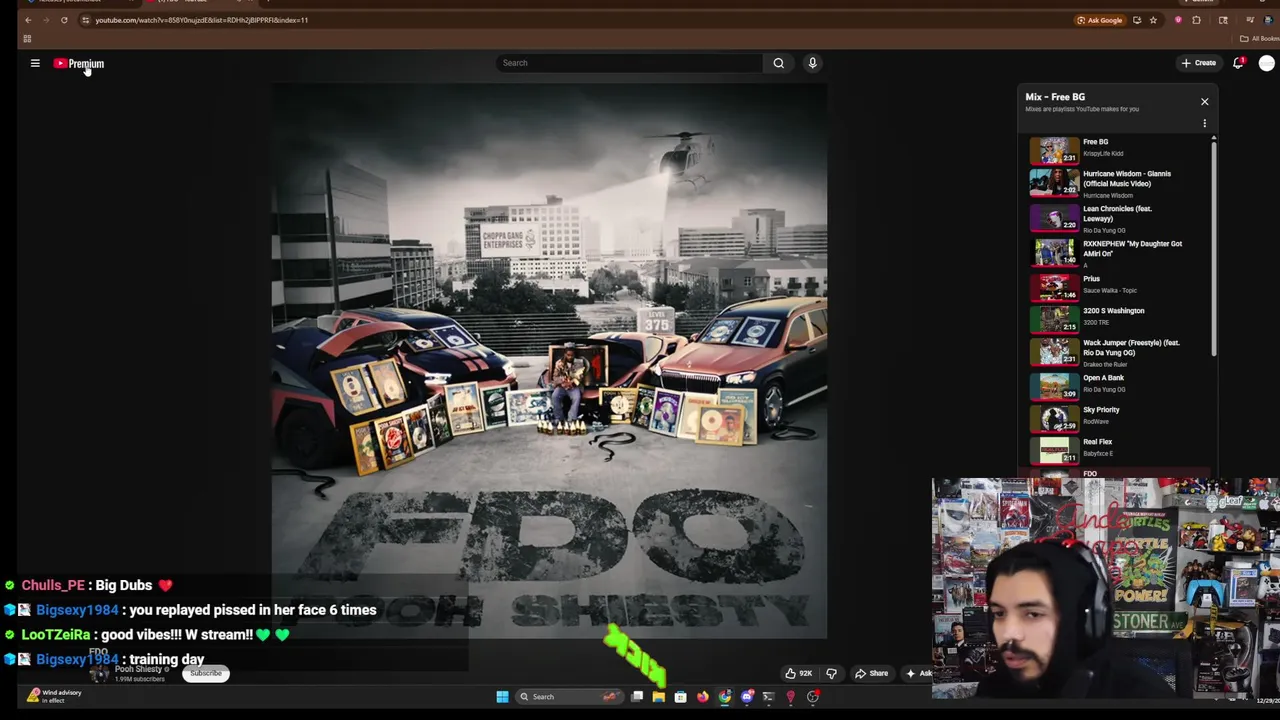Open the browser apps grid shortcut
1280x720 pixels.
(27, 39)
